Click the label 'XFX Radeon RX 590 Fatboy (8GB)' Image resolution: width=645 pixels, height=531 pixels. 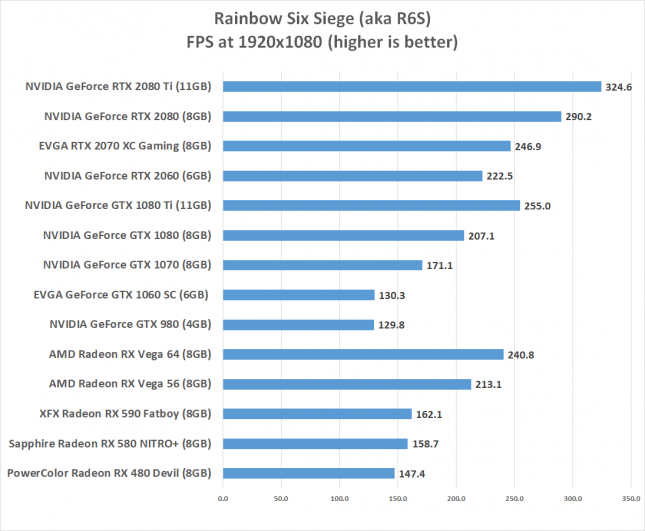click(125, 414)
